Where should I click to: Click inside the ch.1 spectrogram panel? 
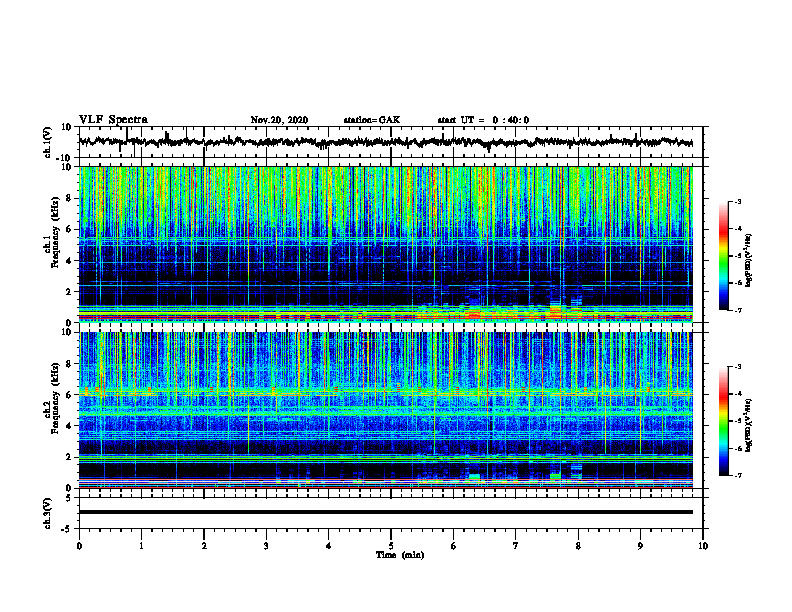386,244
